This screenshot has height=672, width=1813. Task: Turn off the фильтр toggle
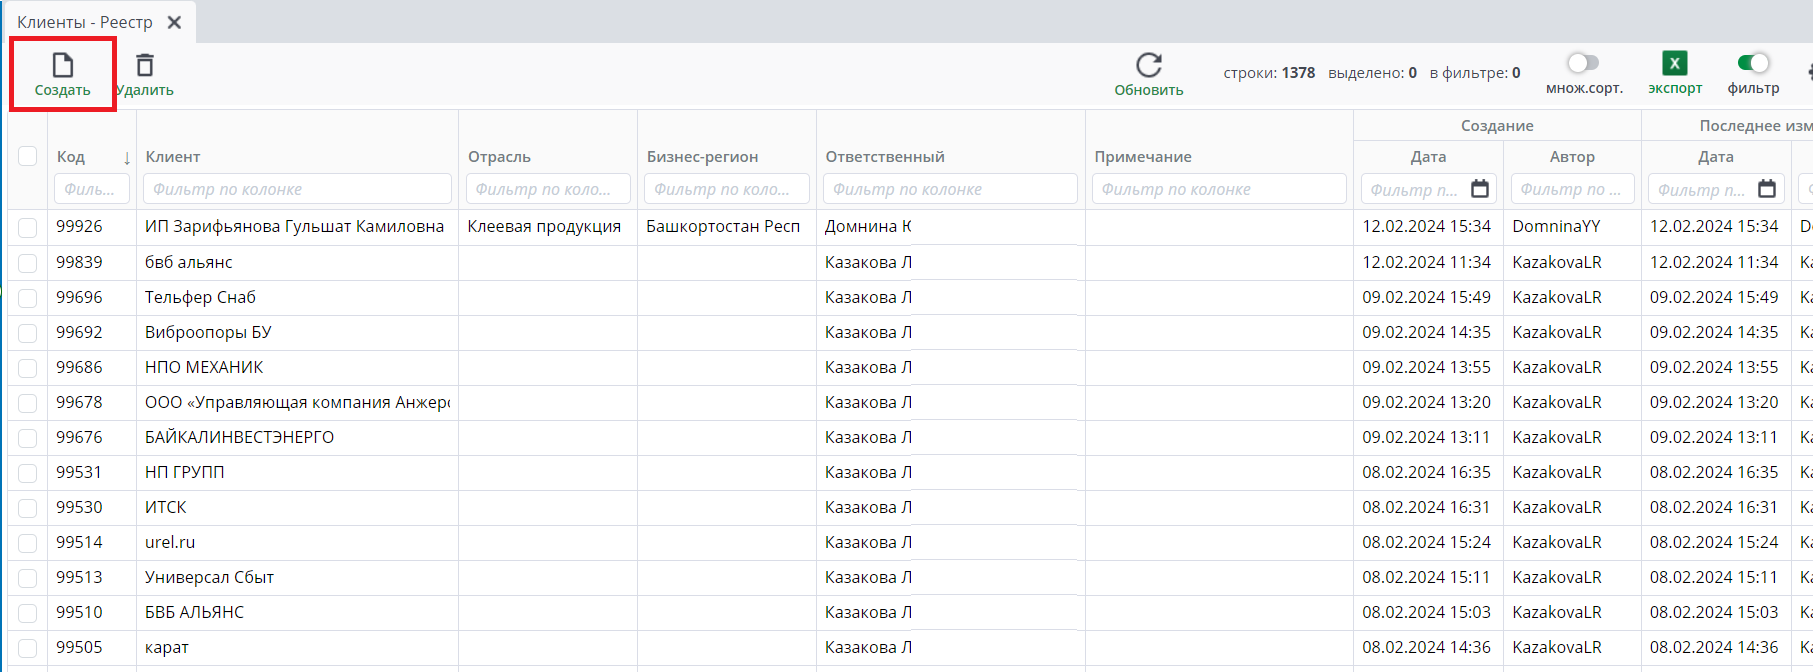(1753, 64)
